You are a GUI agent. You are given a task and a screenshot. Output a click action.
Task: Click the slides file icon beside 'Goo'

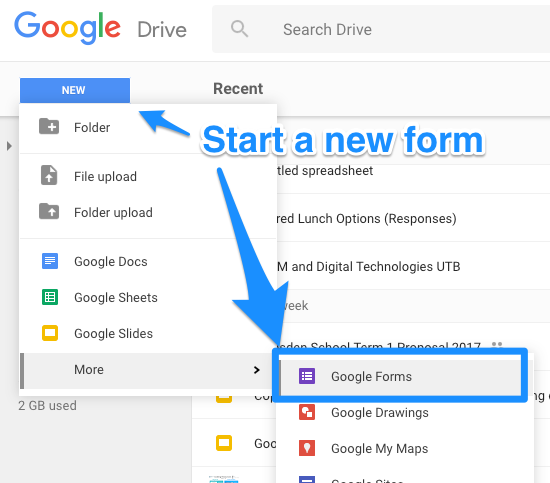[223, 443]
